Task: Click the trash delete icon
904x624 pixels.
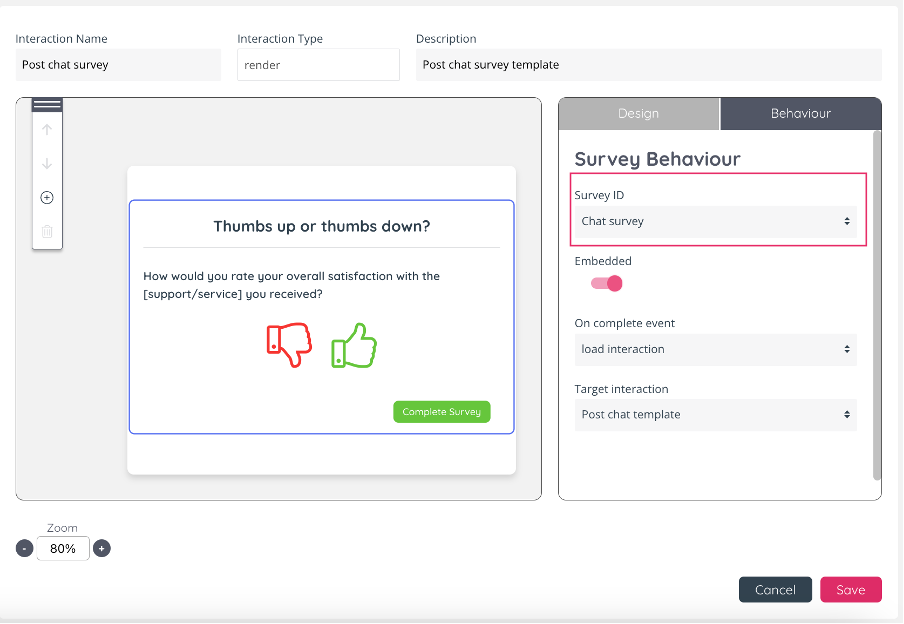Action: coord(47,231)
